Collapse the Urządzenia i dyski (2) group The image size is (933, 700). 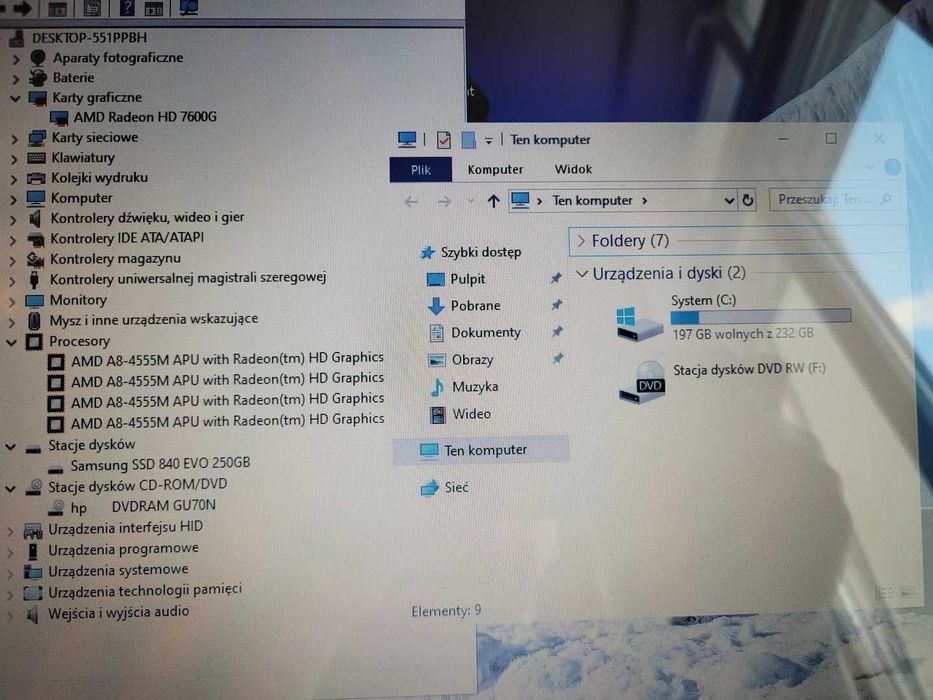coord(582,274)
